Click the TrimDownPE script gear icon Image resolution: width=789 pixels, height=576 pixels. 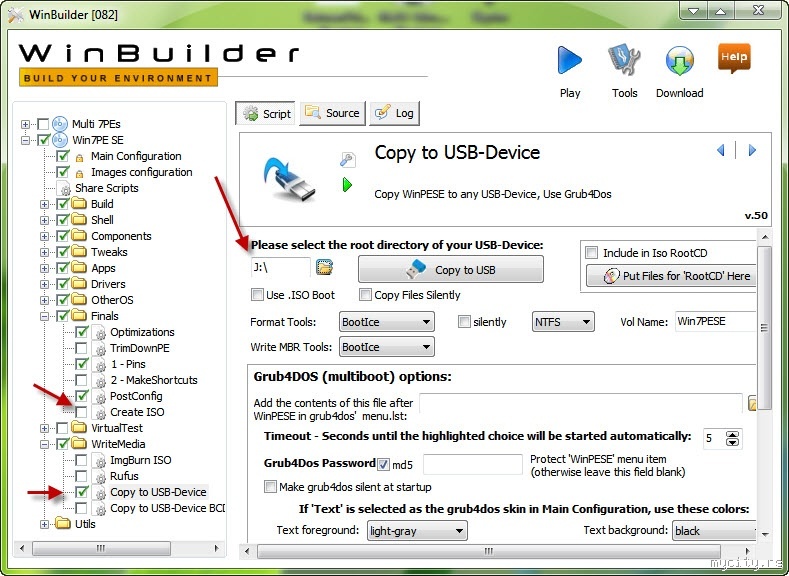[x=101, y=349]
